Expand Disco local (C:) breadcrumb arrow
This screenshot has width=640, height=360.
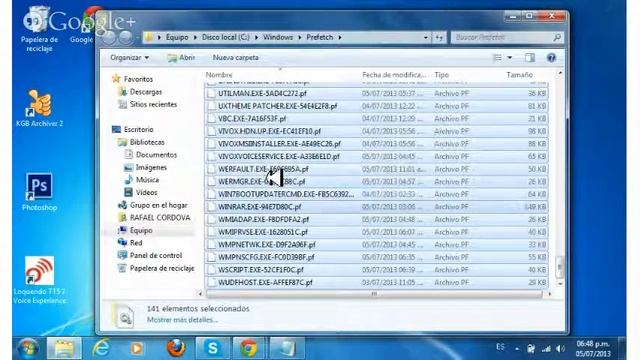256,37
